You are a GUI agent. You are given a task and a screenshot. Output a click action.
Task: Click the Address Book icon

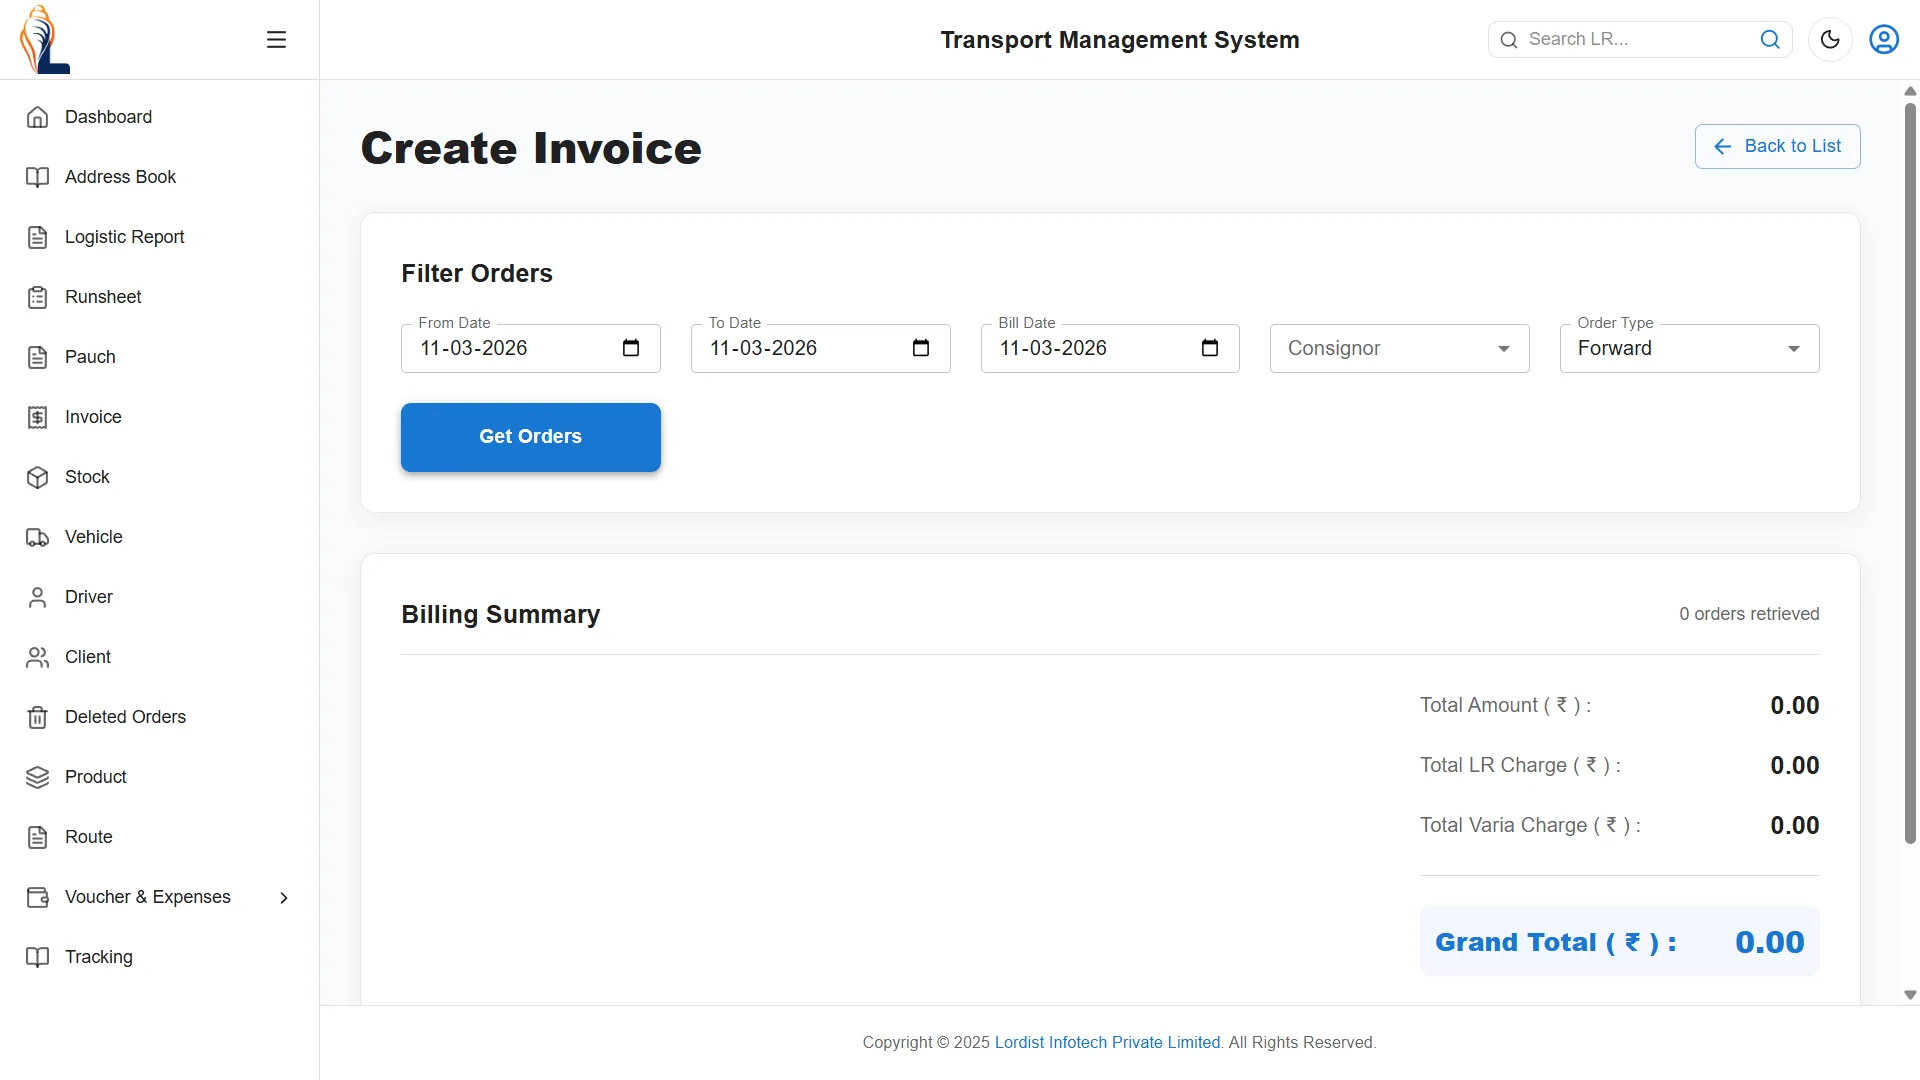(37, 177)
